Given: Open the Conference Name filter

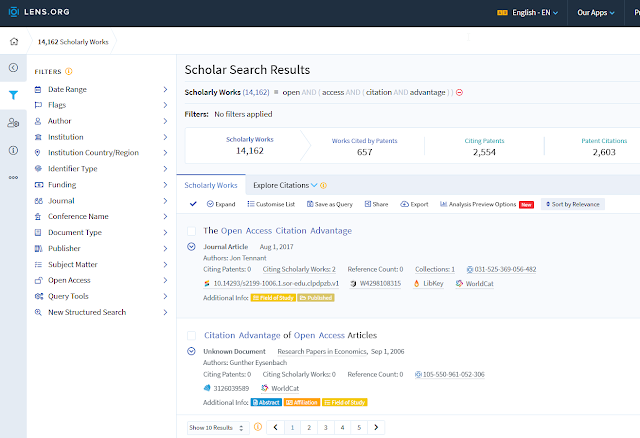Looking at the screenshot, I should coord(101,216).
